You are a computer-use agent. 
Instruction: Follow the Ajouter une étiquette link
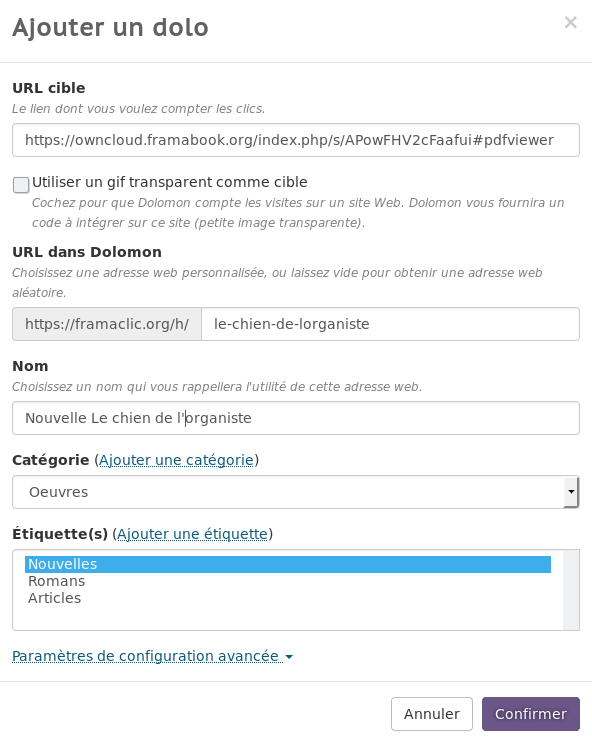coord(192,534)
